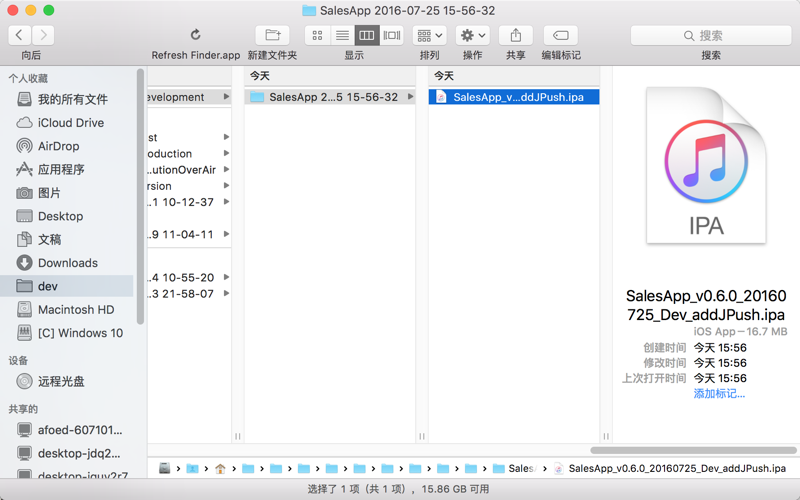Create a new folder using toolbar icon

tap(272, 35)
